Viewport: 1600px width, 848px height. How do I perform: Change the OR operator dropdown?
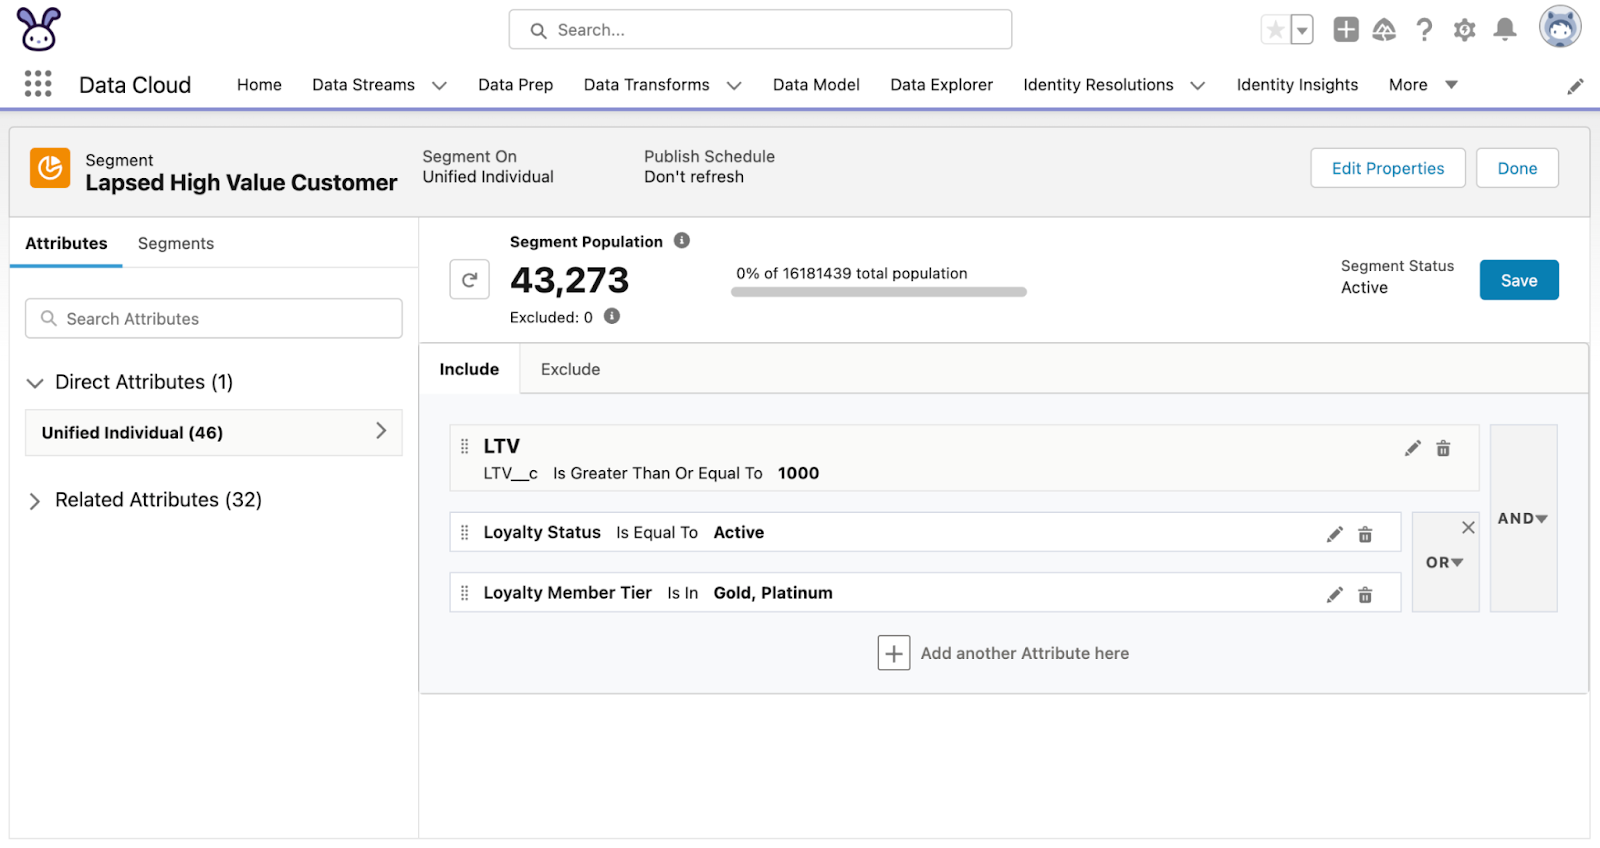1444,563
